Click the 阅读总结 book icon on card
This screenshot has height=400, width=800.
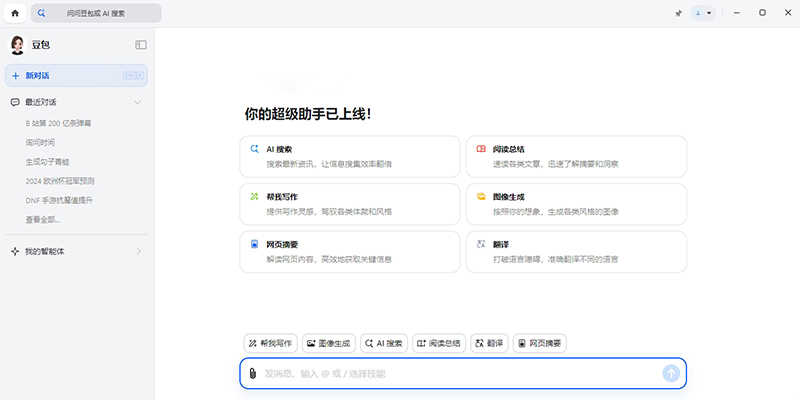(x=481, y=149)
